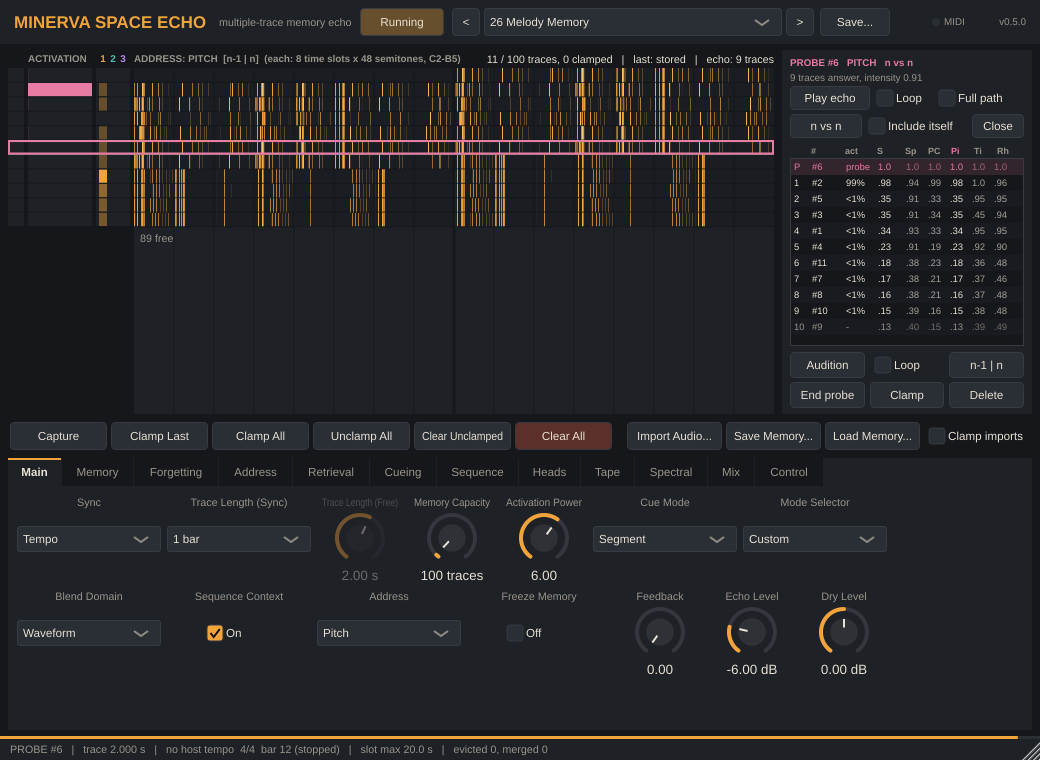Click the Audition button

point(827,365)
